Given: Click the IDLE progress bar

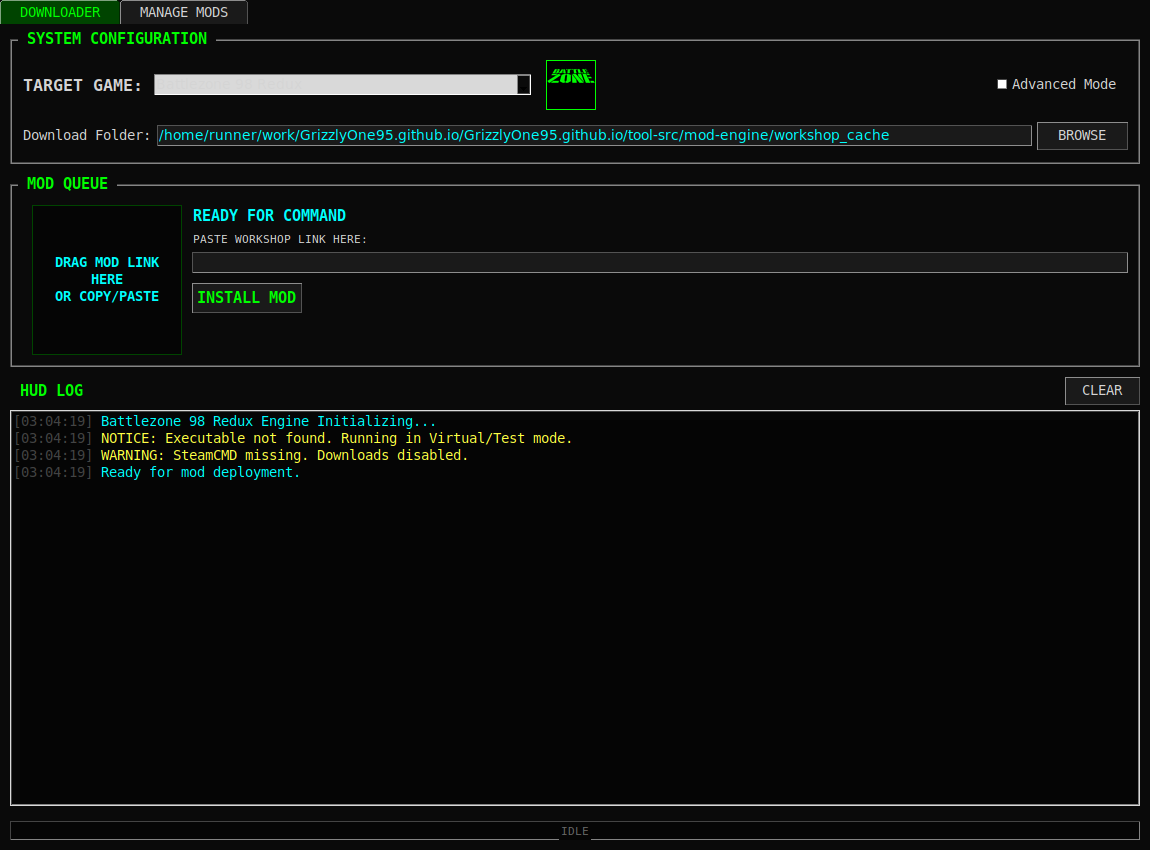Looking at the screenshot, I should [x=575, y=831].
